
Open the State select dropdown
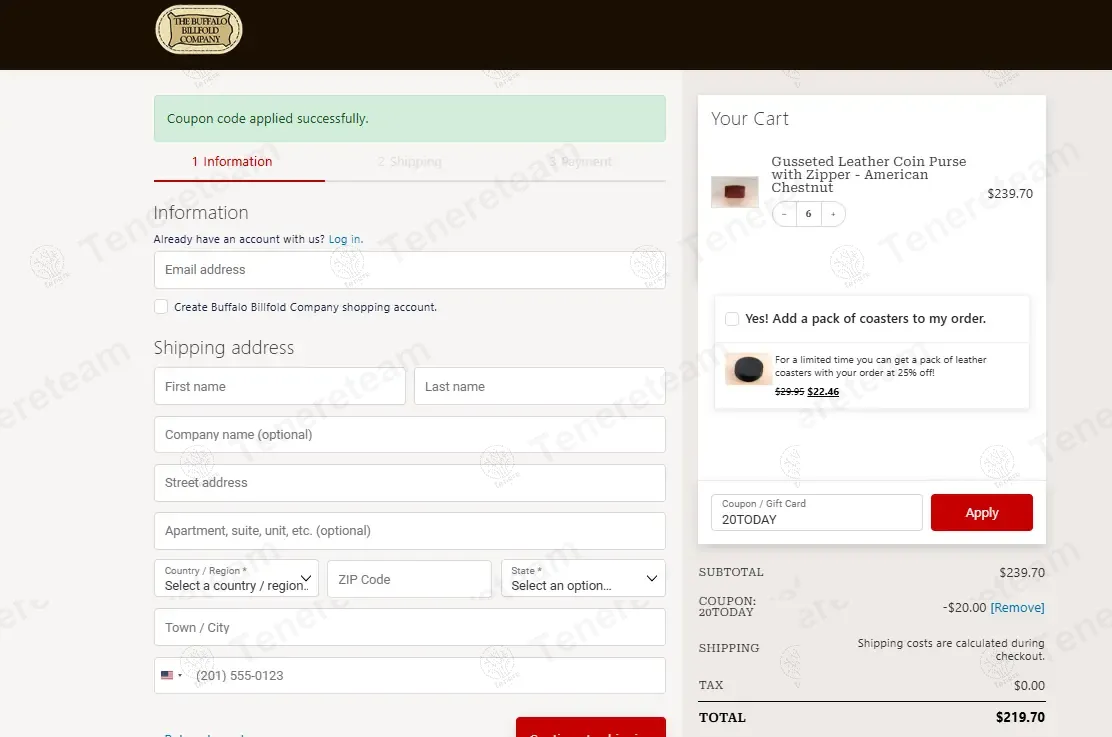tap(583, 579)
